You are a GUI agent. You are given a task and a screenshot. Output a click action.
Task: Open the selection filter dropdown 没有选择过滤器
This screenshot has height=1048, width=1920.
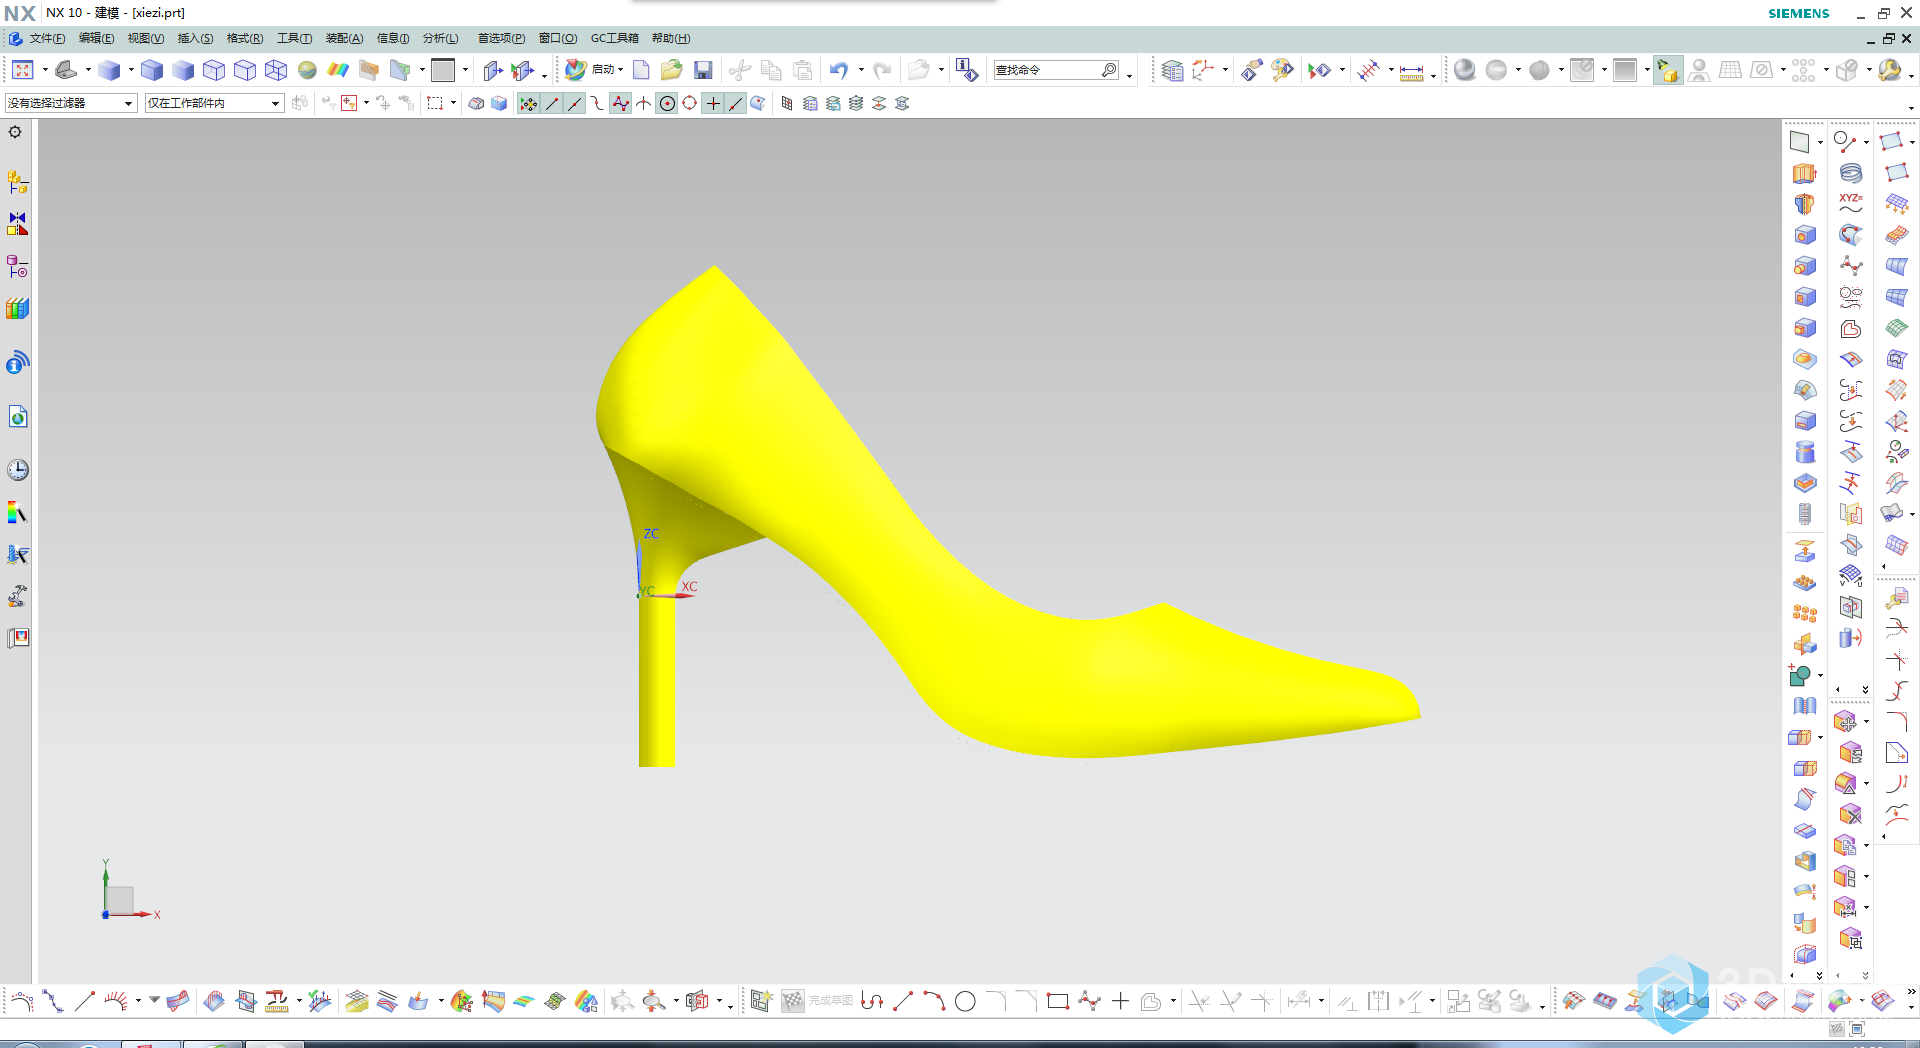71,103
